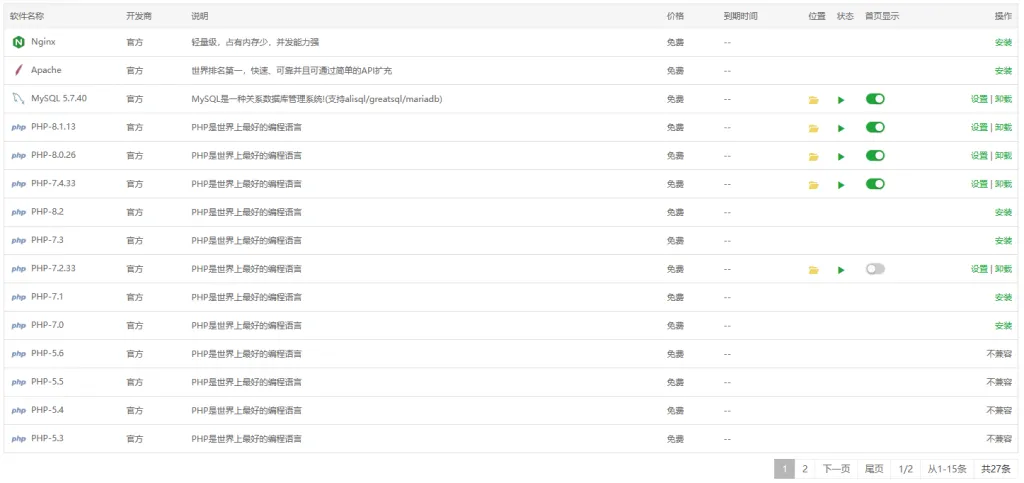Toggle homepage display for PHP-7.4.33
1024x483 pixels.
875,183
